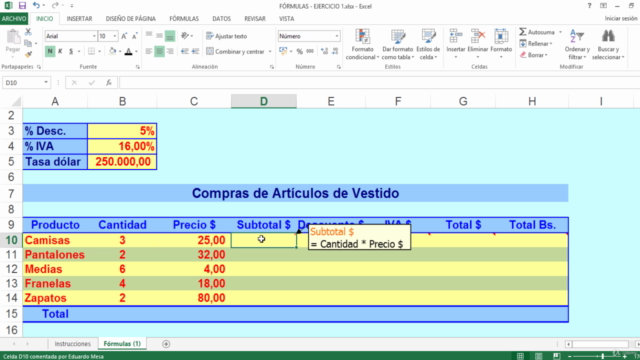This screenshot has width=640, height=360.
Task: Align text to cell top
Action: pyautogui.click(x=149, y=36)
